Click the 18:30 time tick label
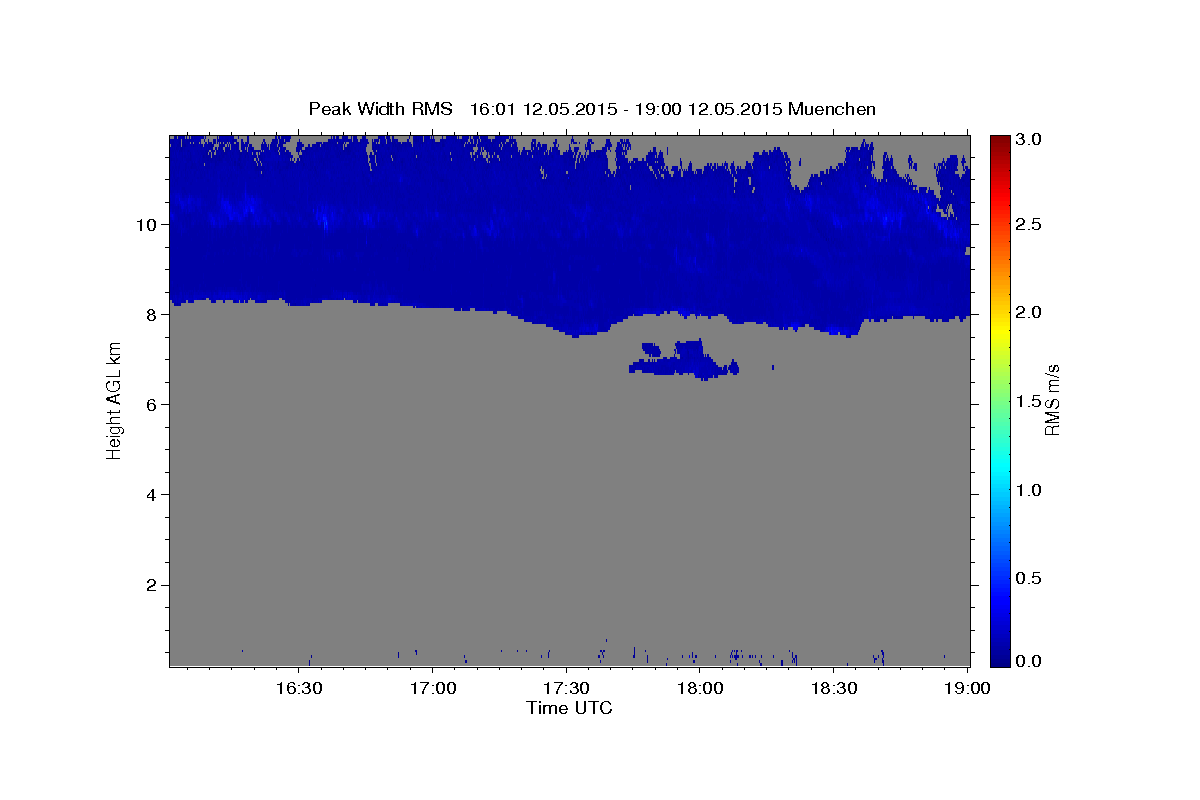 pos(833,688)
